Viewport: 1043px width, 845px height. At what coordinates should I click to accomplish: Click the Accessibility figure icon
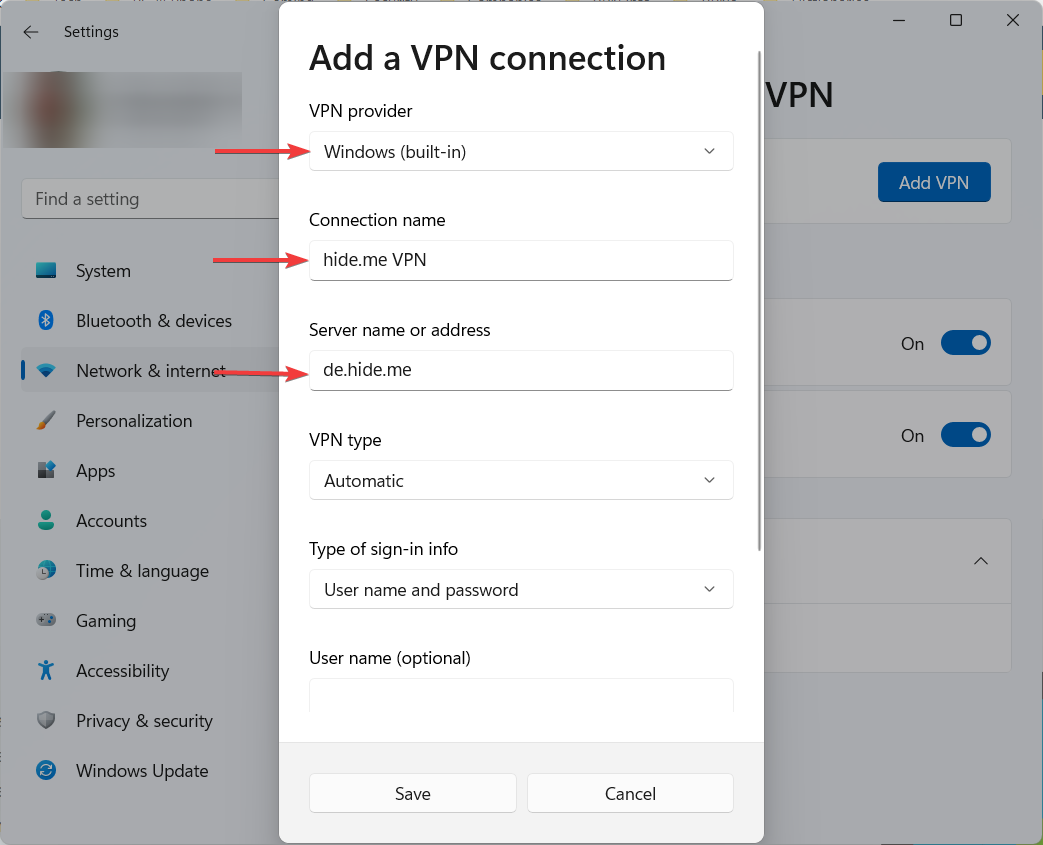[46, 671]
